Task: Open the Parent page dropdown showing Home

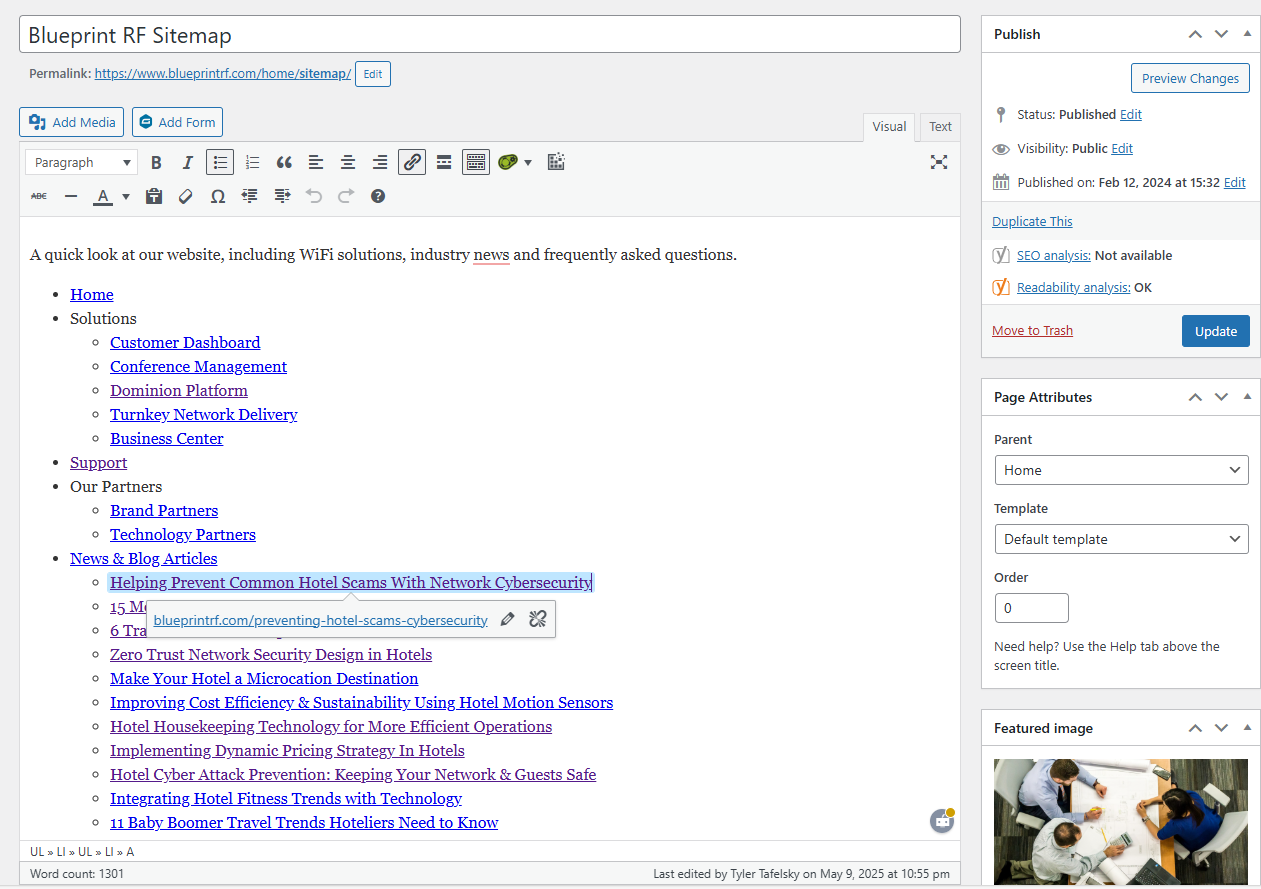Action: pyautogui.click(x=1121, y=470)
